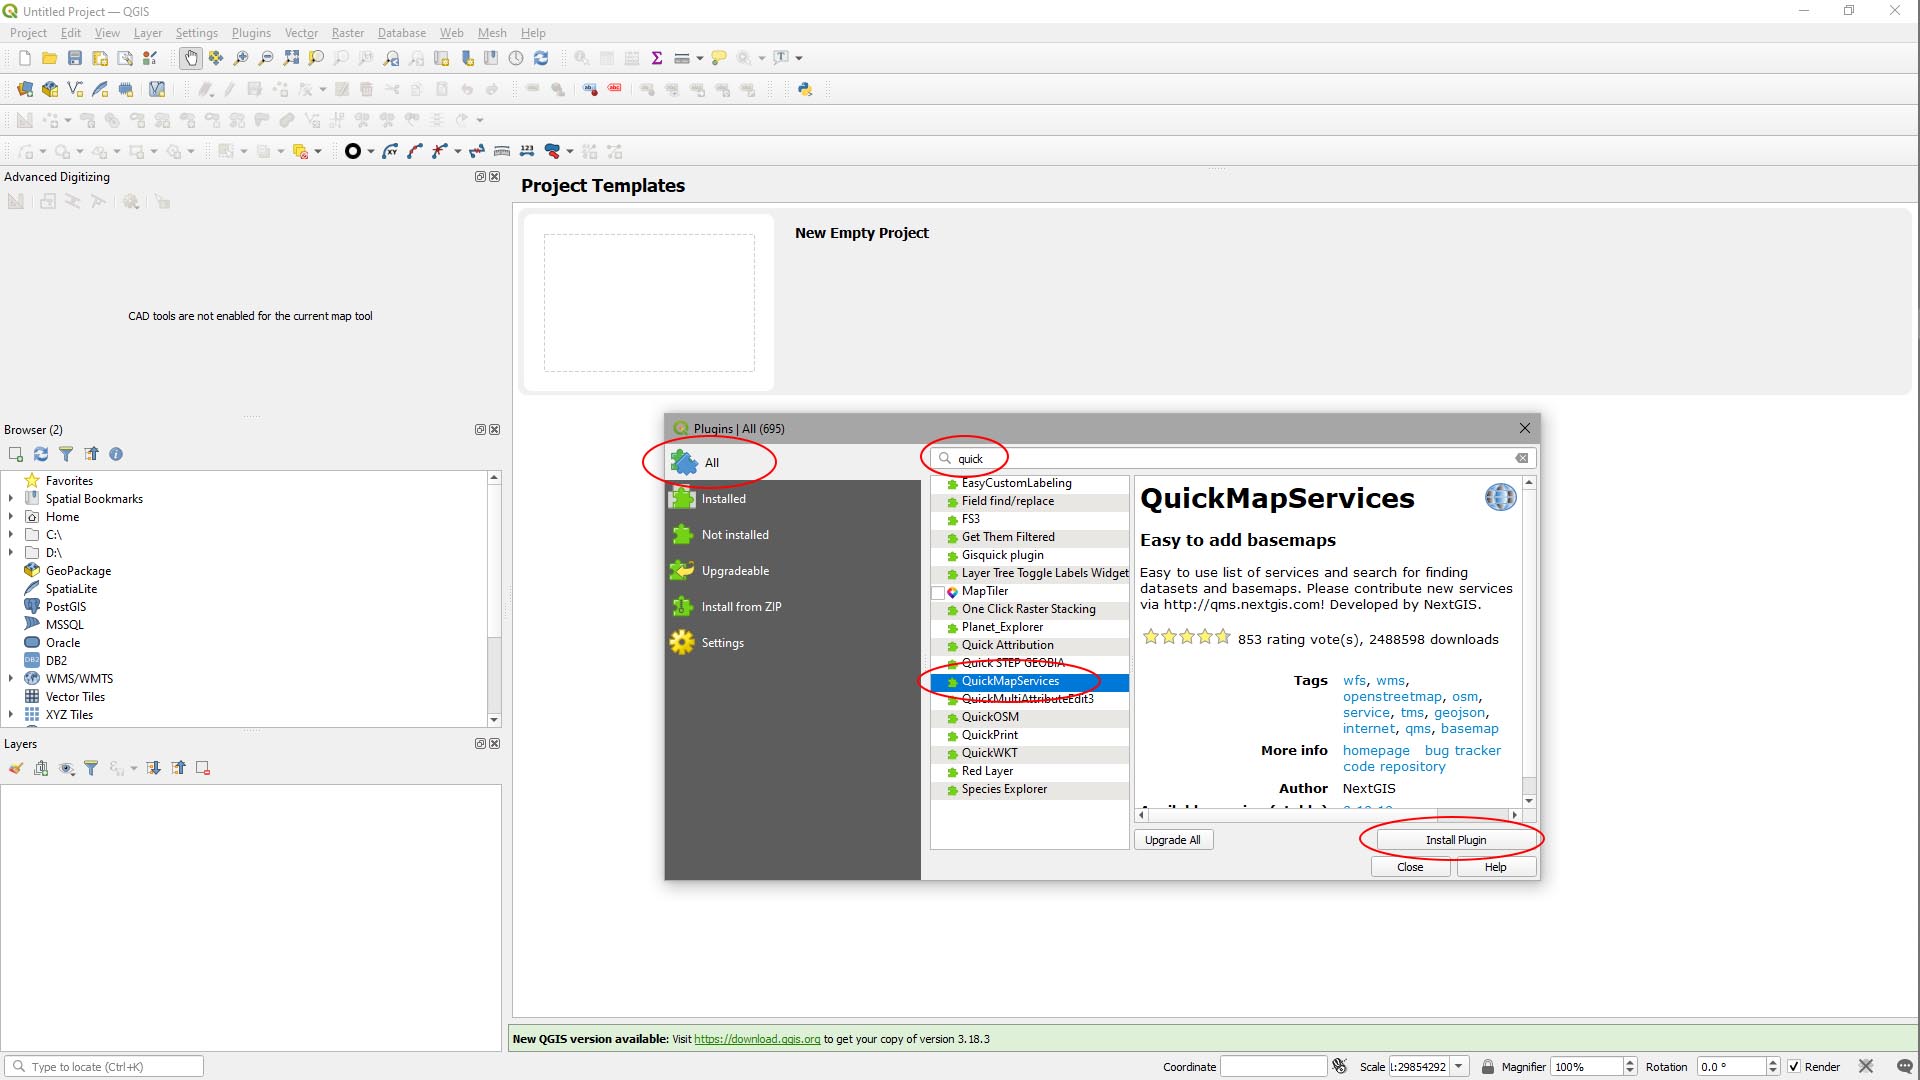Expand the XYZ Tiles tree node
1920x1080 pixels.
tap(11, 714)
